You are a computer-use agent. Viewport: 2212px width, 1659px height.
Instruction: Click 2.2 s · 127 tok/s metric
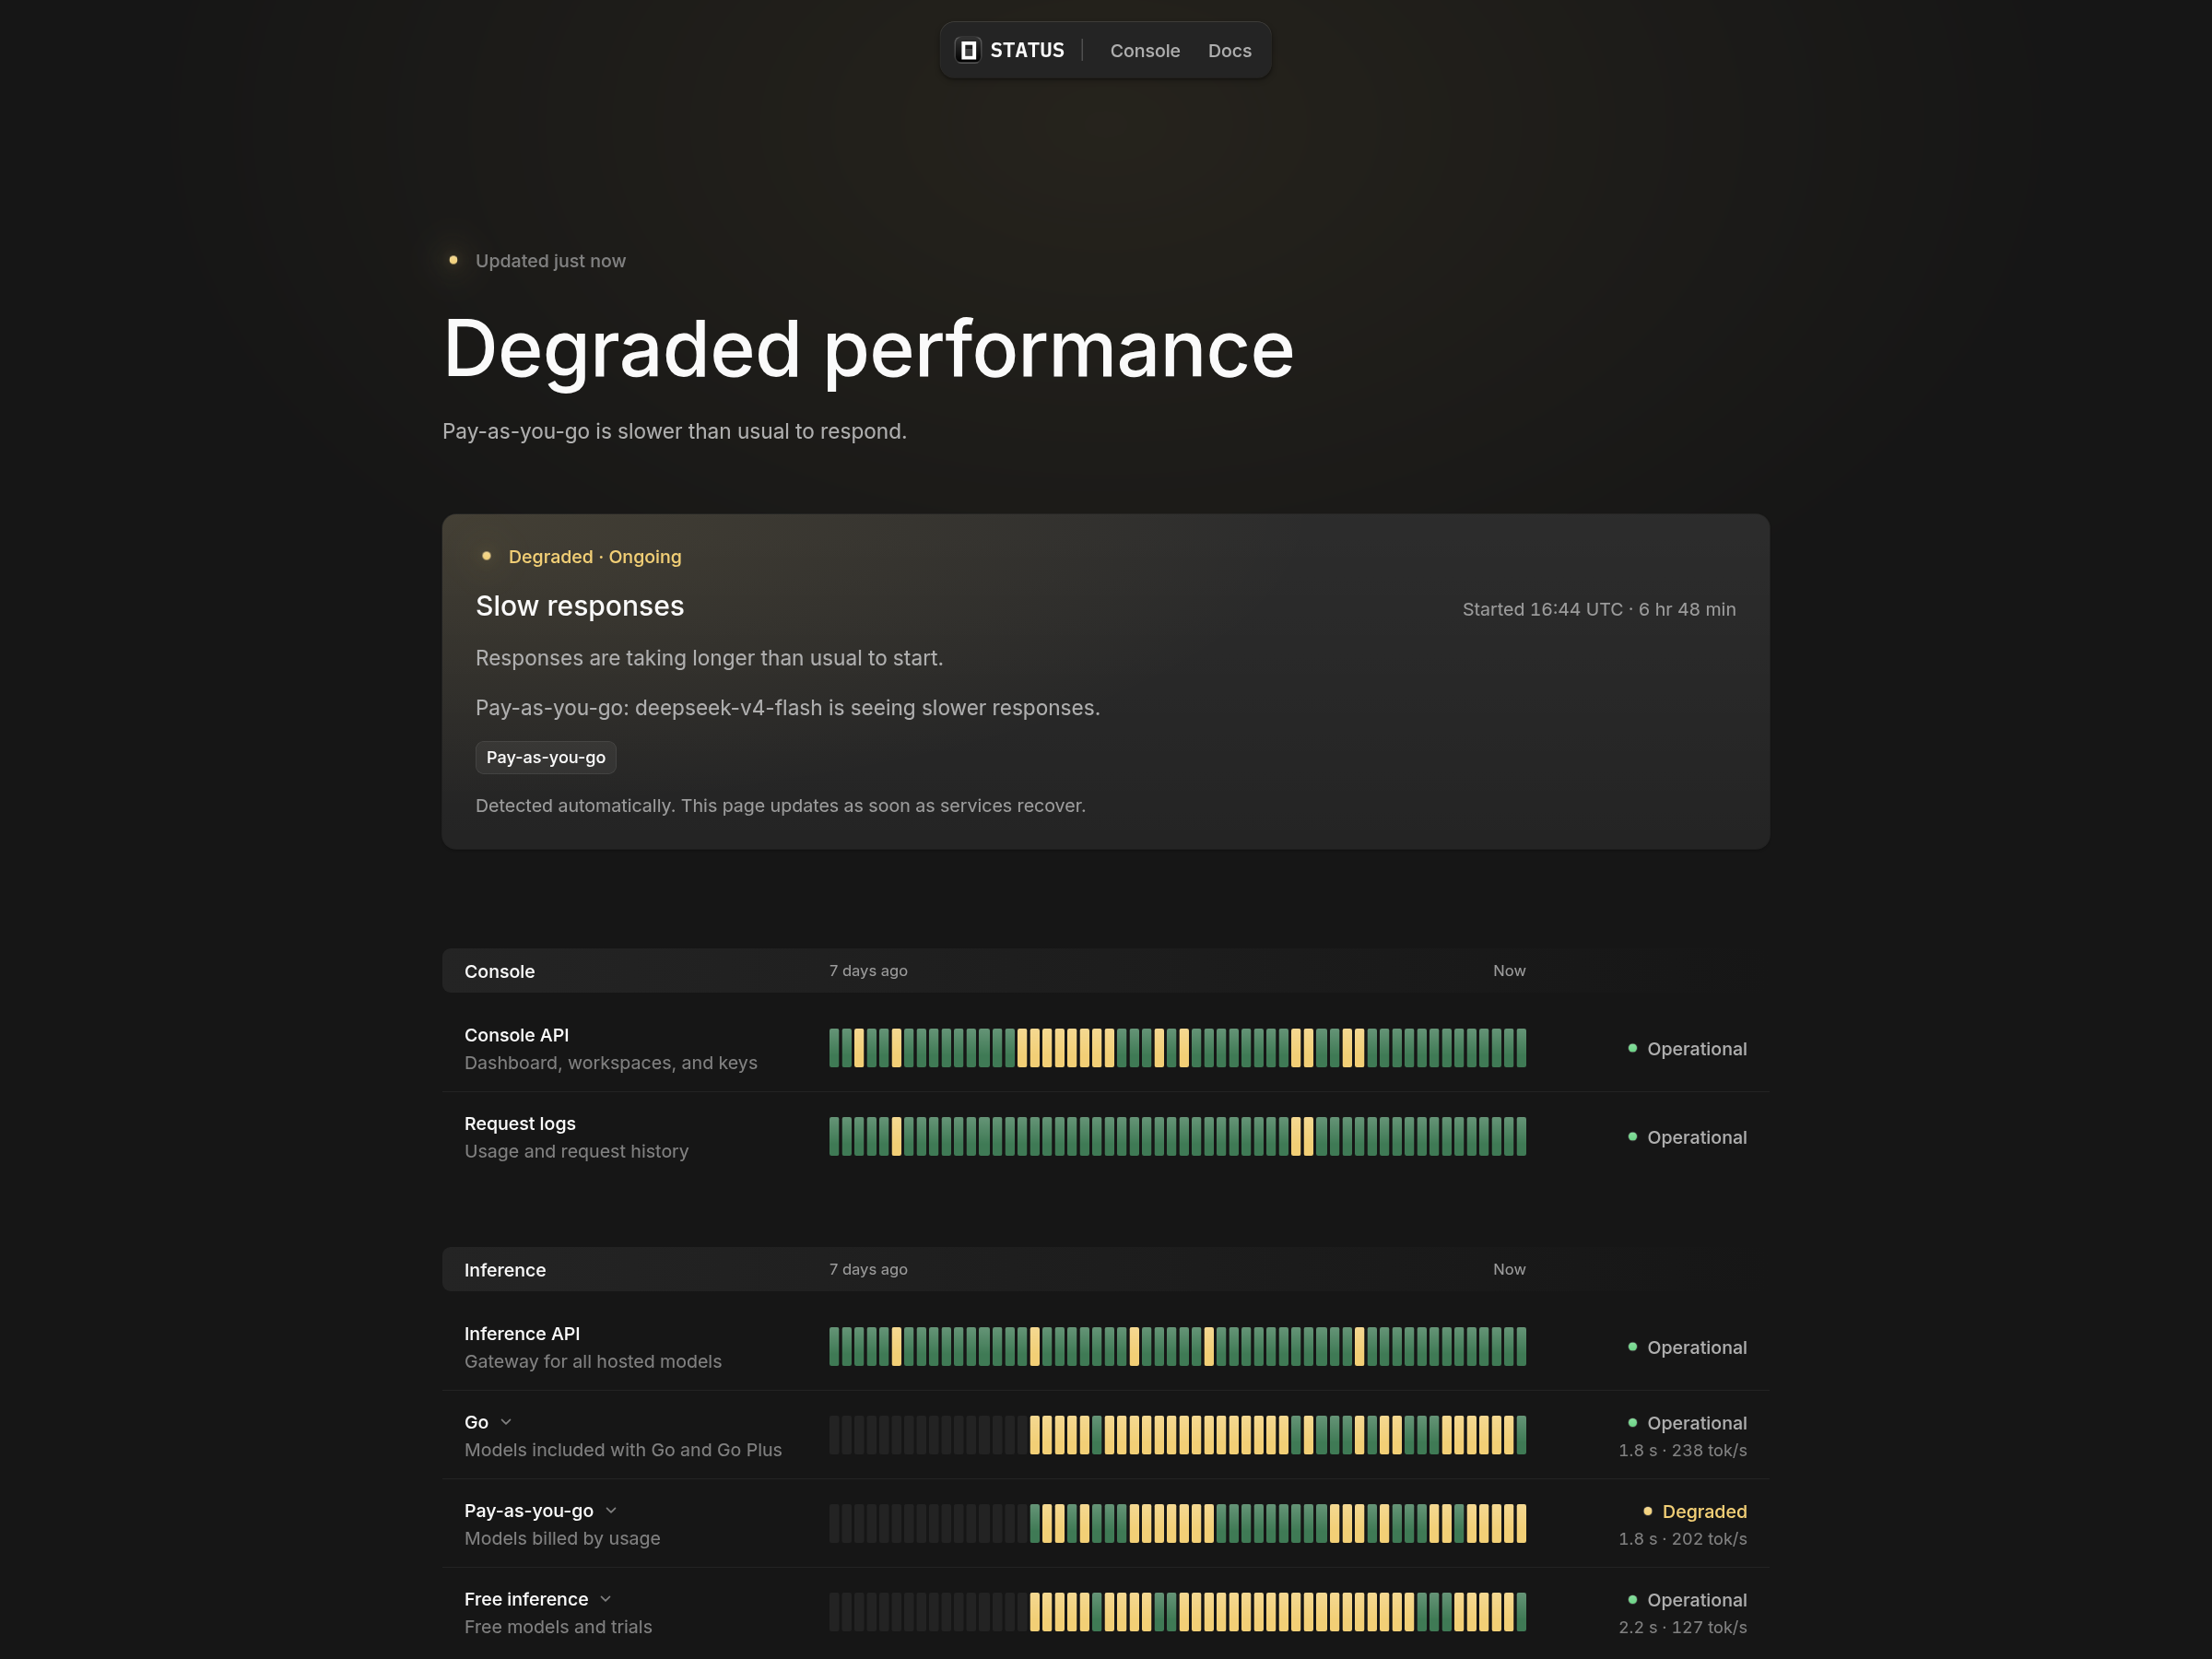point(1683,1627)
